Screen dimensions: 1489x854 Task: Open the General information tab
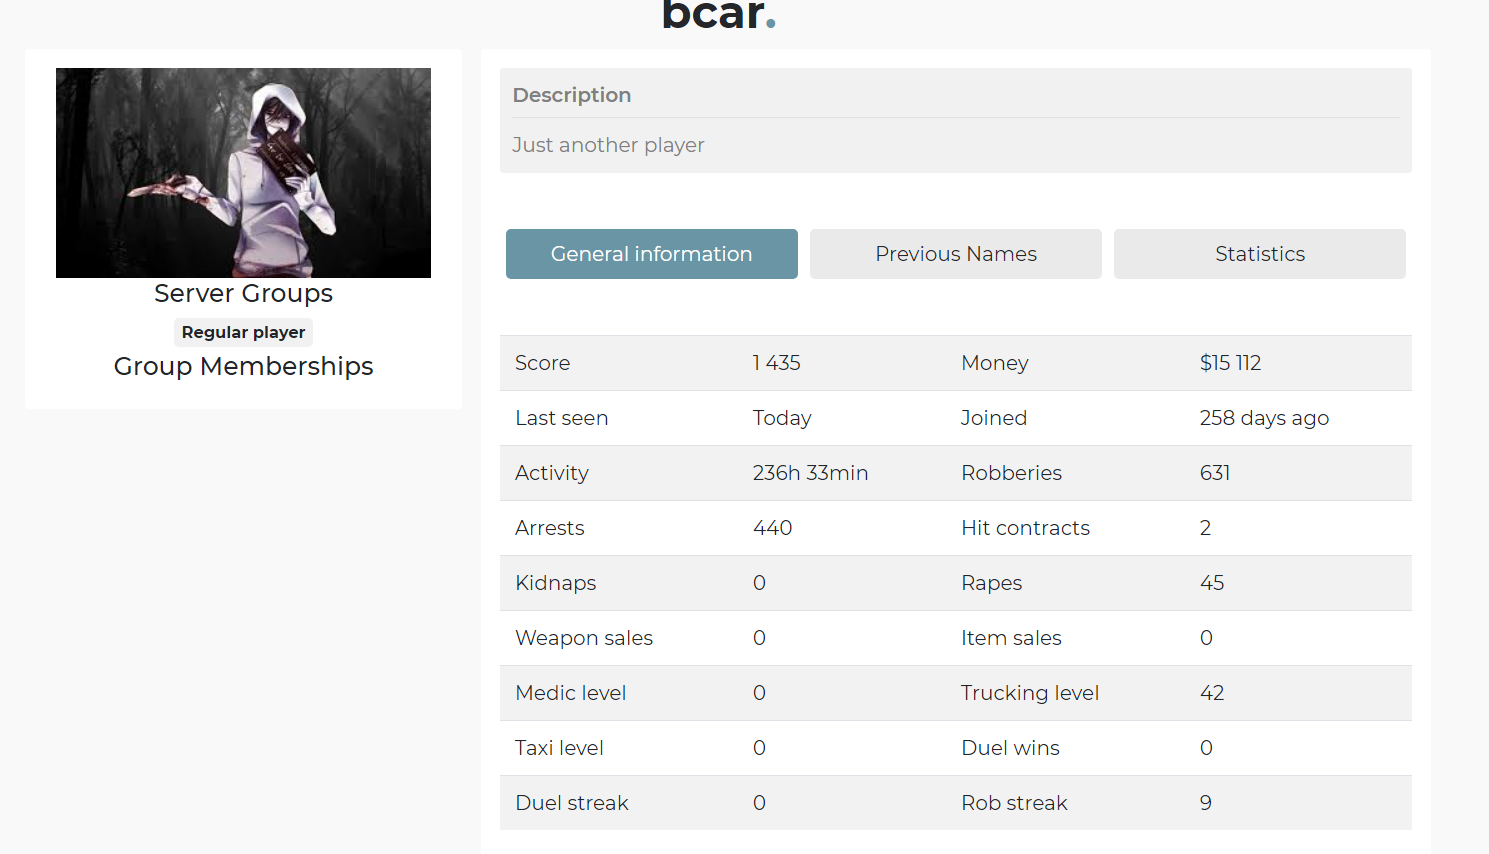pos(651,254)
